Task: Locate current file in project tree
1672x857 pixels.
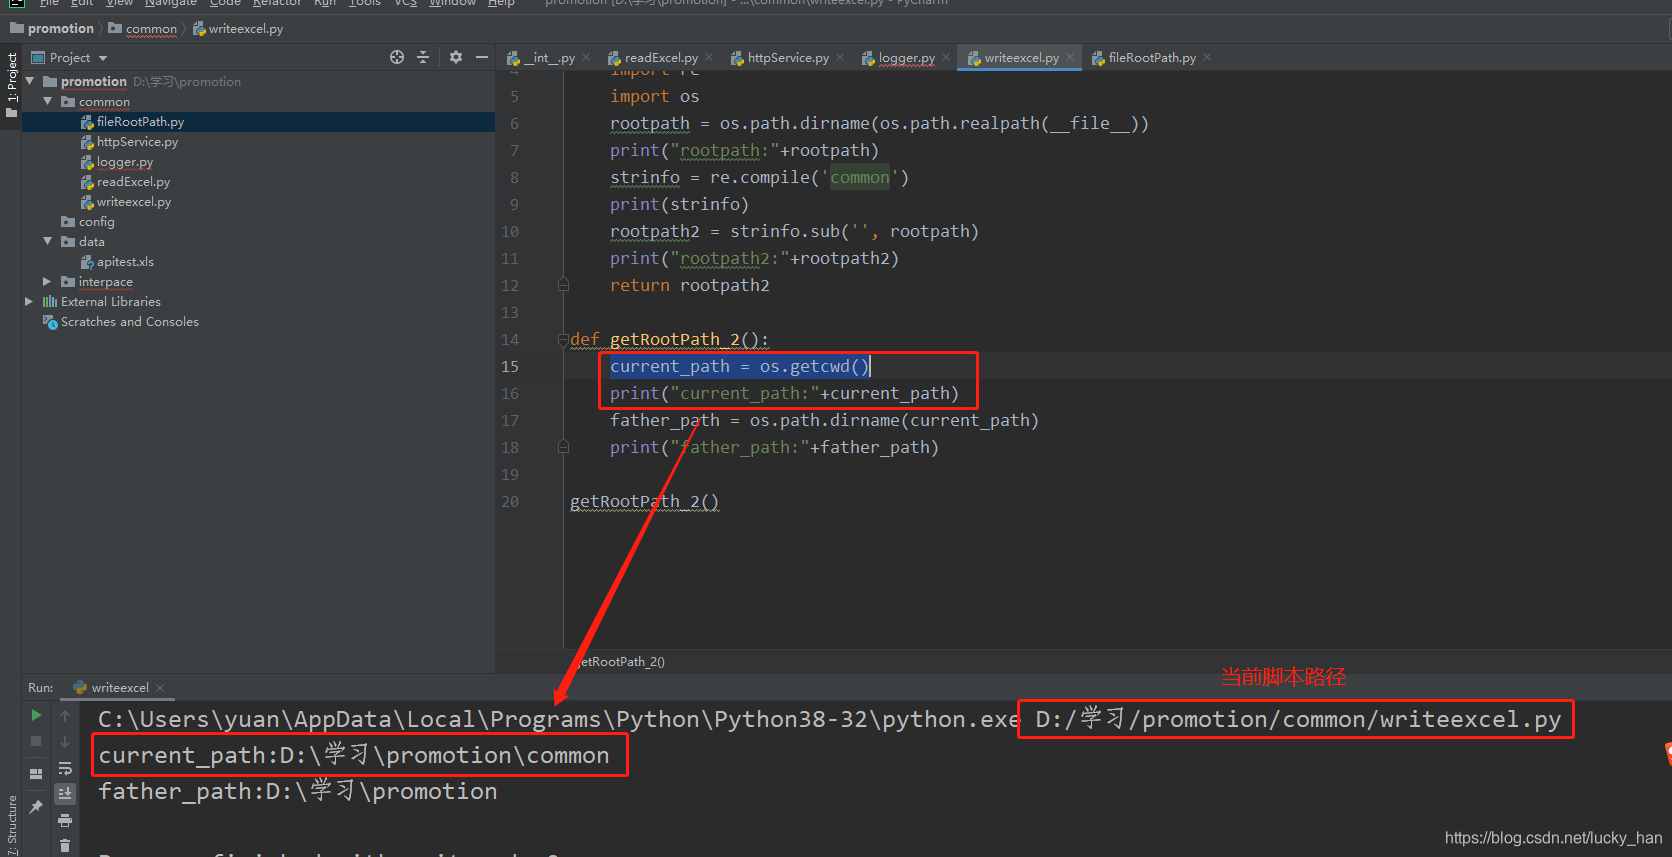Action: point(397,57)
